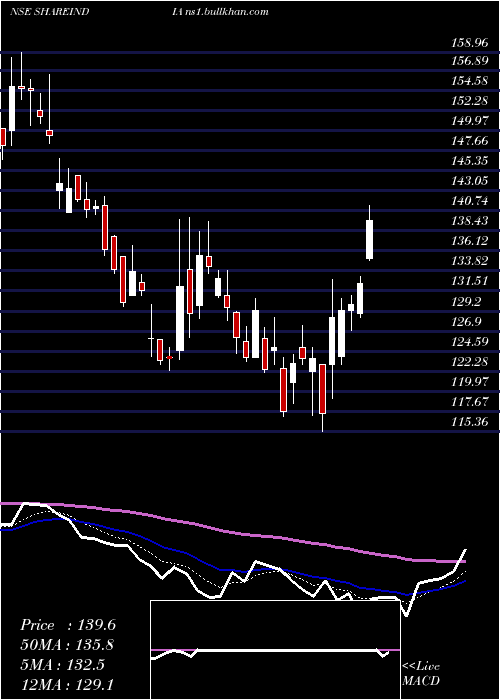This screenshot has height=700, width=500.
Task: Click the 5MA : 132.5 readout
Action: [x=62, y=665]
